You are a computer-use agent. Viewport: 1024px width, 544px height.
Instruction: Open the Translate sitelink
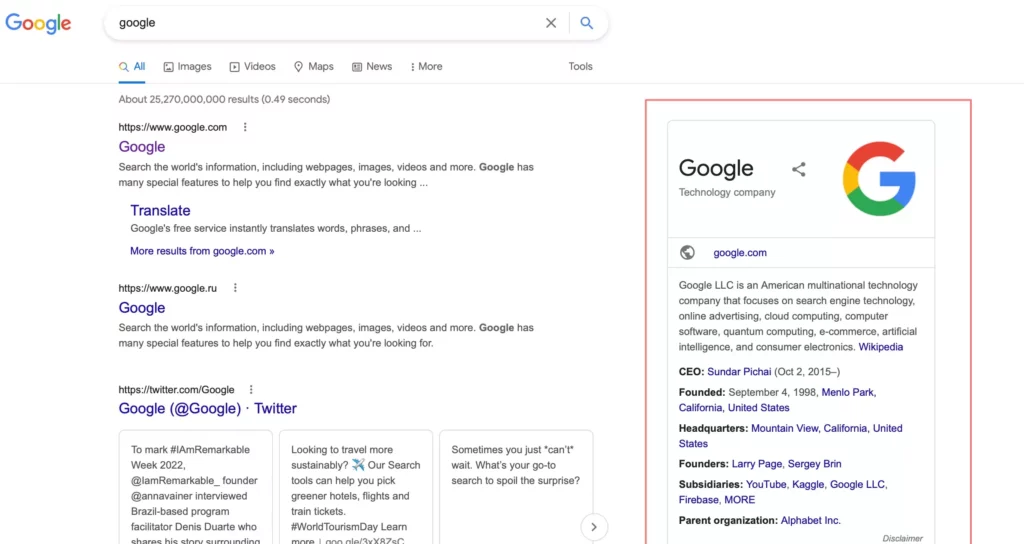pos(160,210)
